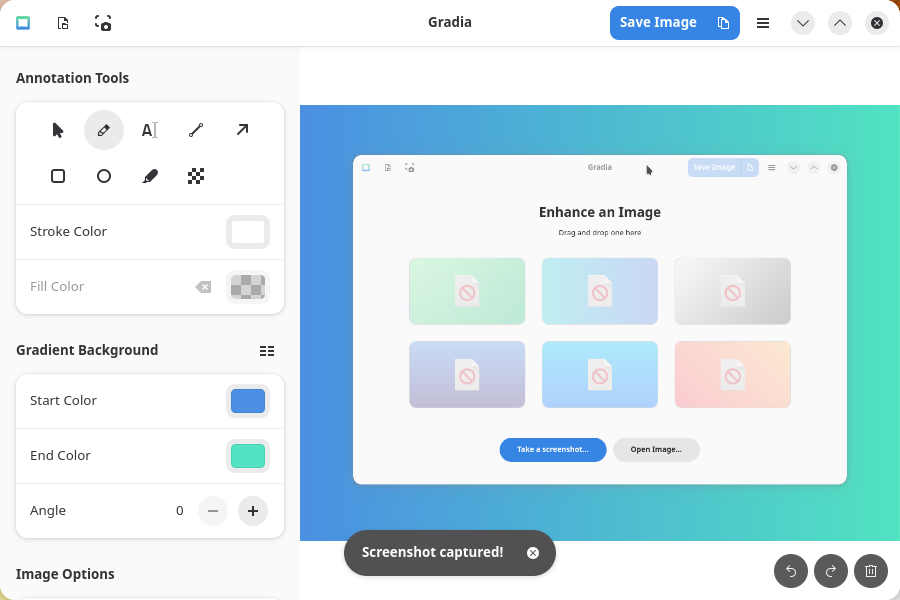Screen dimensions: 900x600
Task: Click the Angle value field
Action: coord(180,511)
